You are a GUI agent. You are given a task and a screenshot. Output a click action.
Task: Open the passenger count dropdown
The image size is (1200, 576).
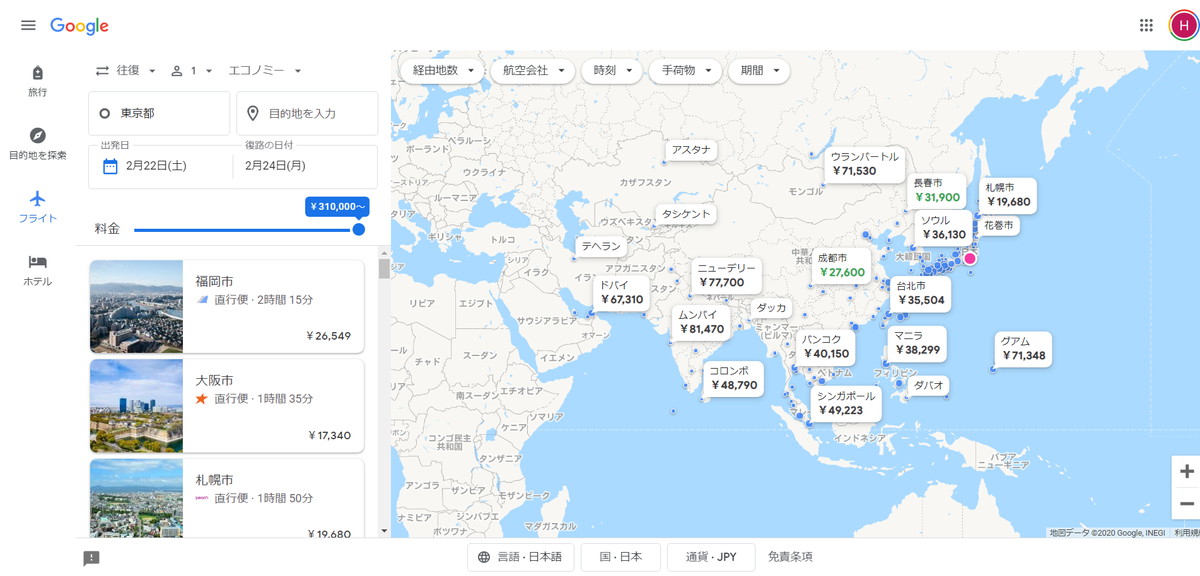[x=191, y=71]
